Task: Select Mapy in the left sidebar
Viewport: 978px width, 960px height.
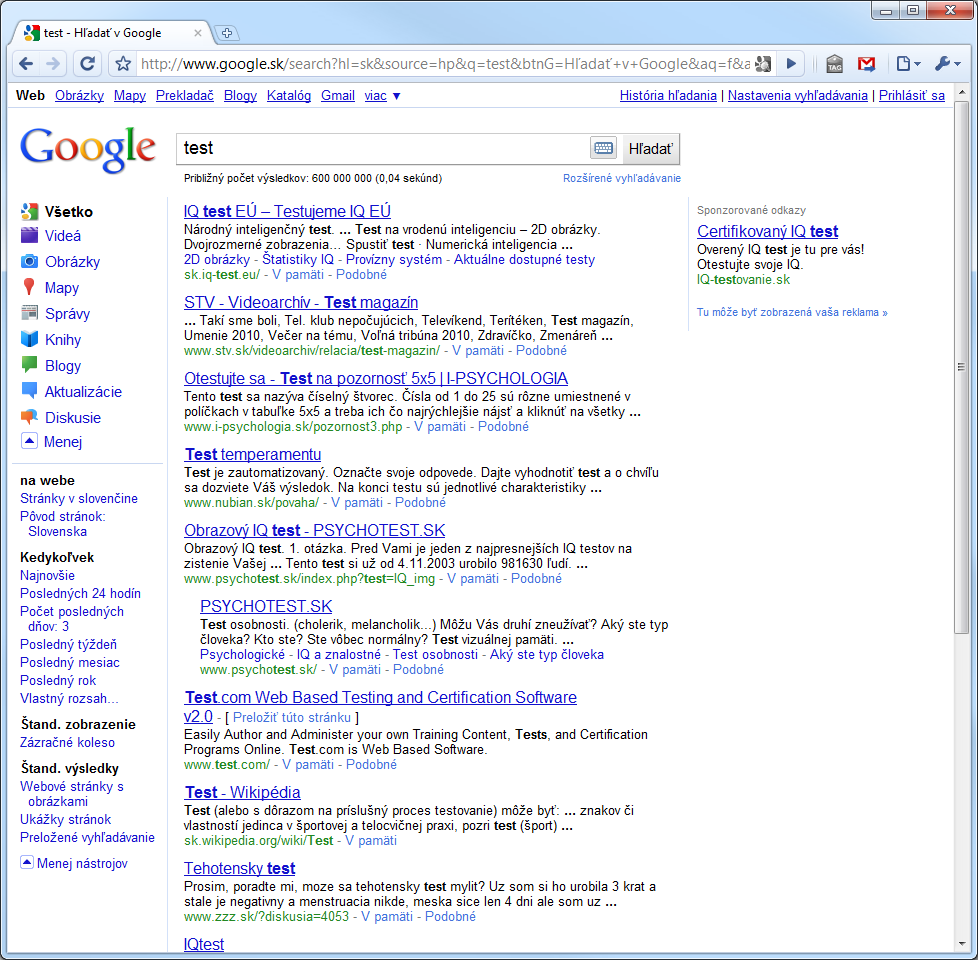Action: pyautogui.click(x=62, y=288)
